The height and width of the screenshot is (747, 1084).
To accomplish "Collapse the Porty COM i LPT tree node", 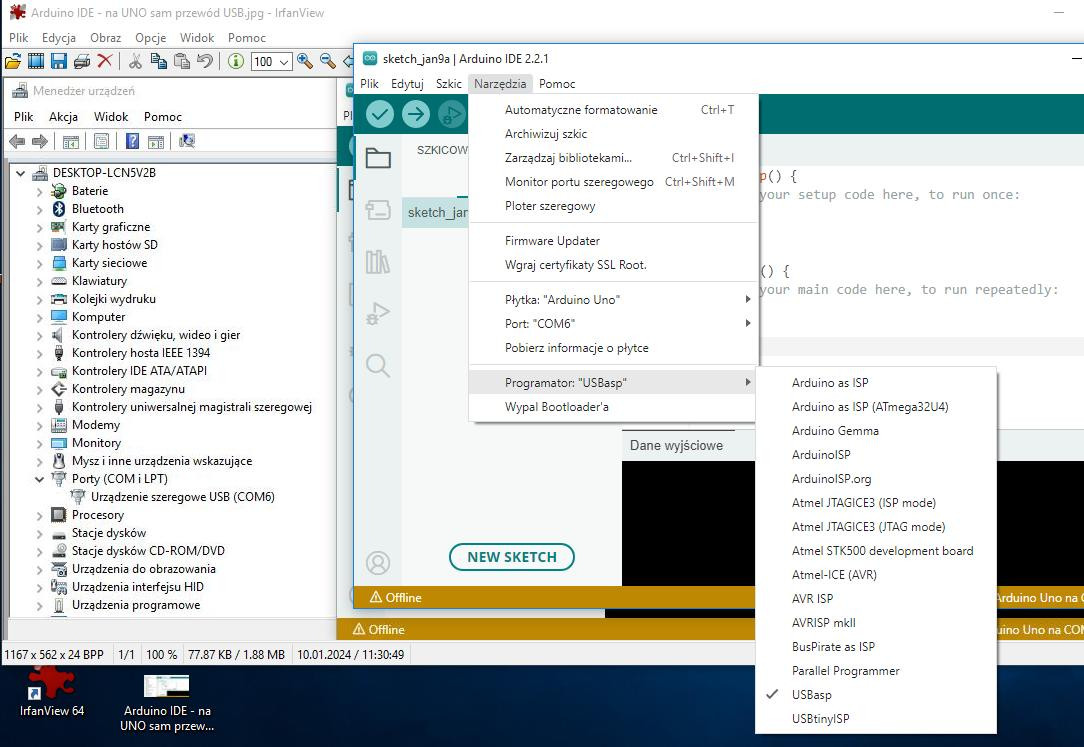I will (39, 479).
